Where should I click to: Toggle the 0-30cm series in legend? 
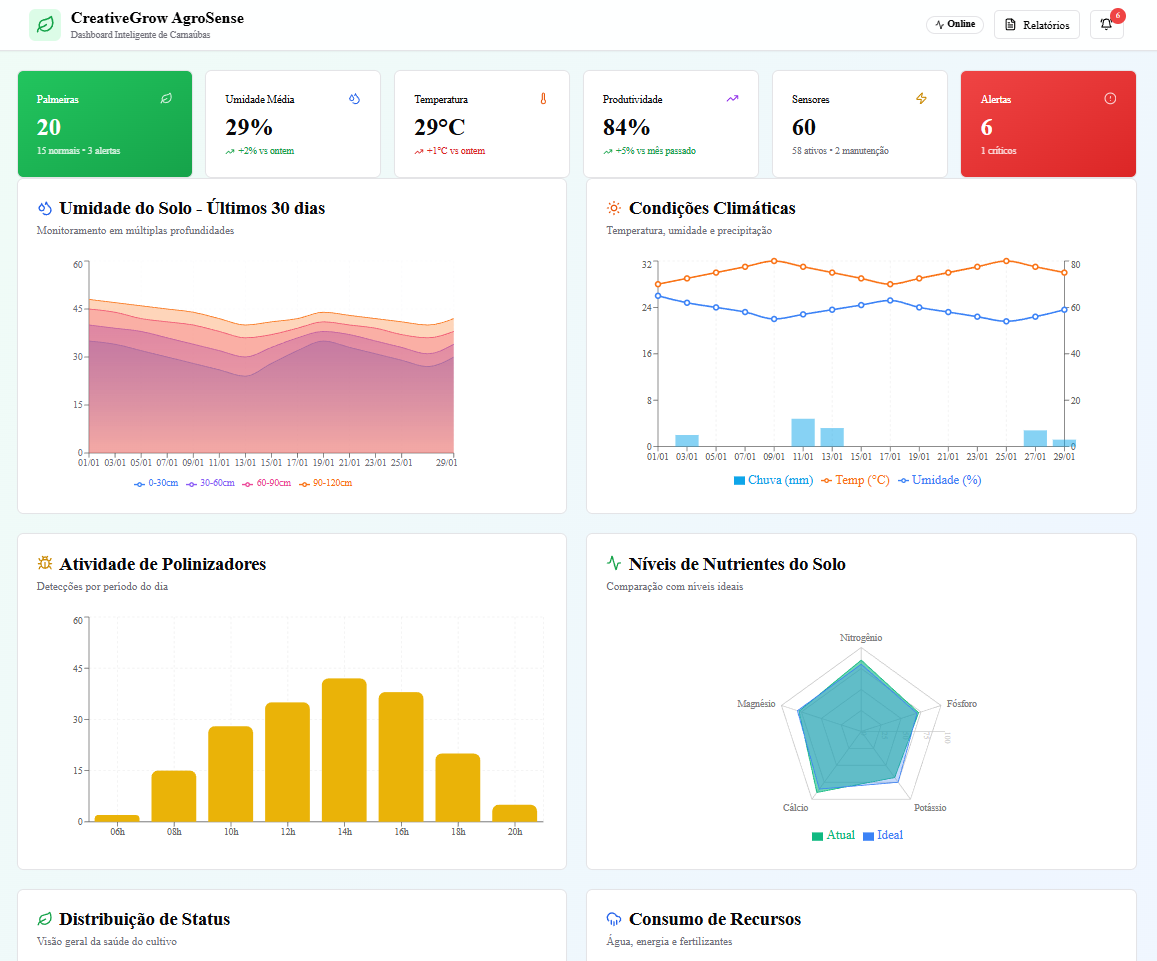tap(156, 483)
